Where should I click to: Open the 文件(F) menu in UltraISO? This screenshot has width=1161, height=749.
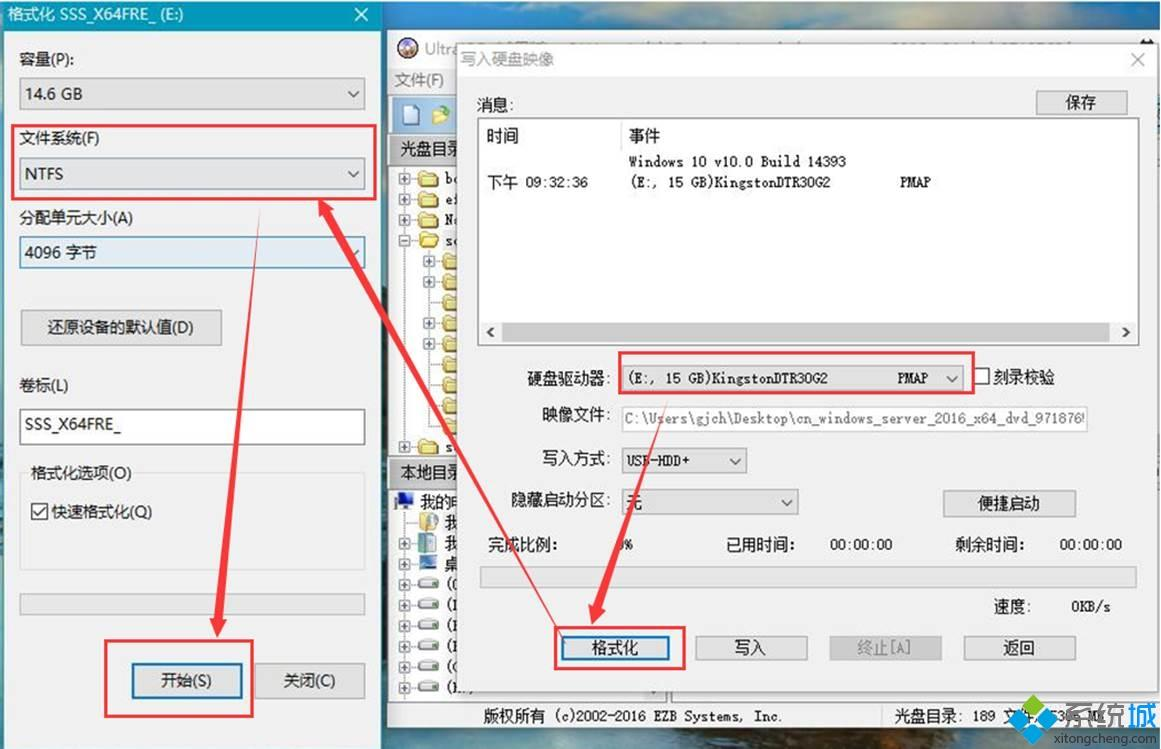419,80
